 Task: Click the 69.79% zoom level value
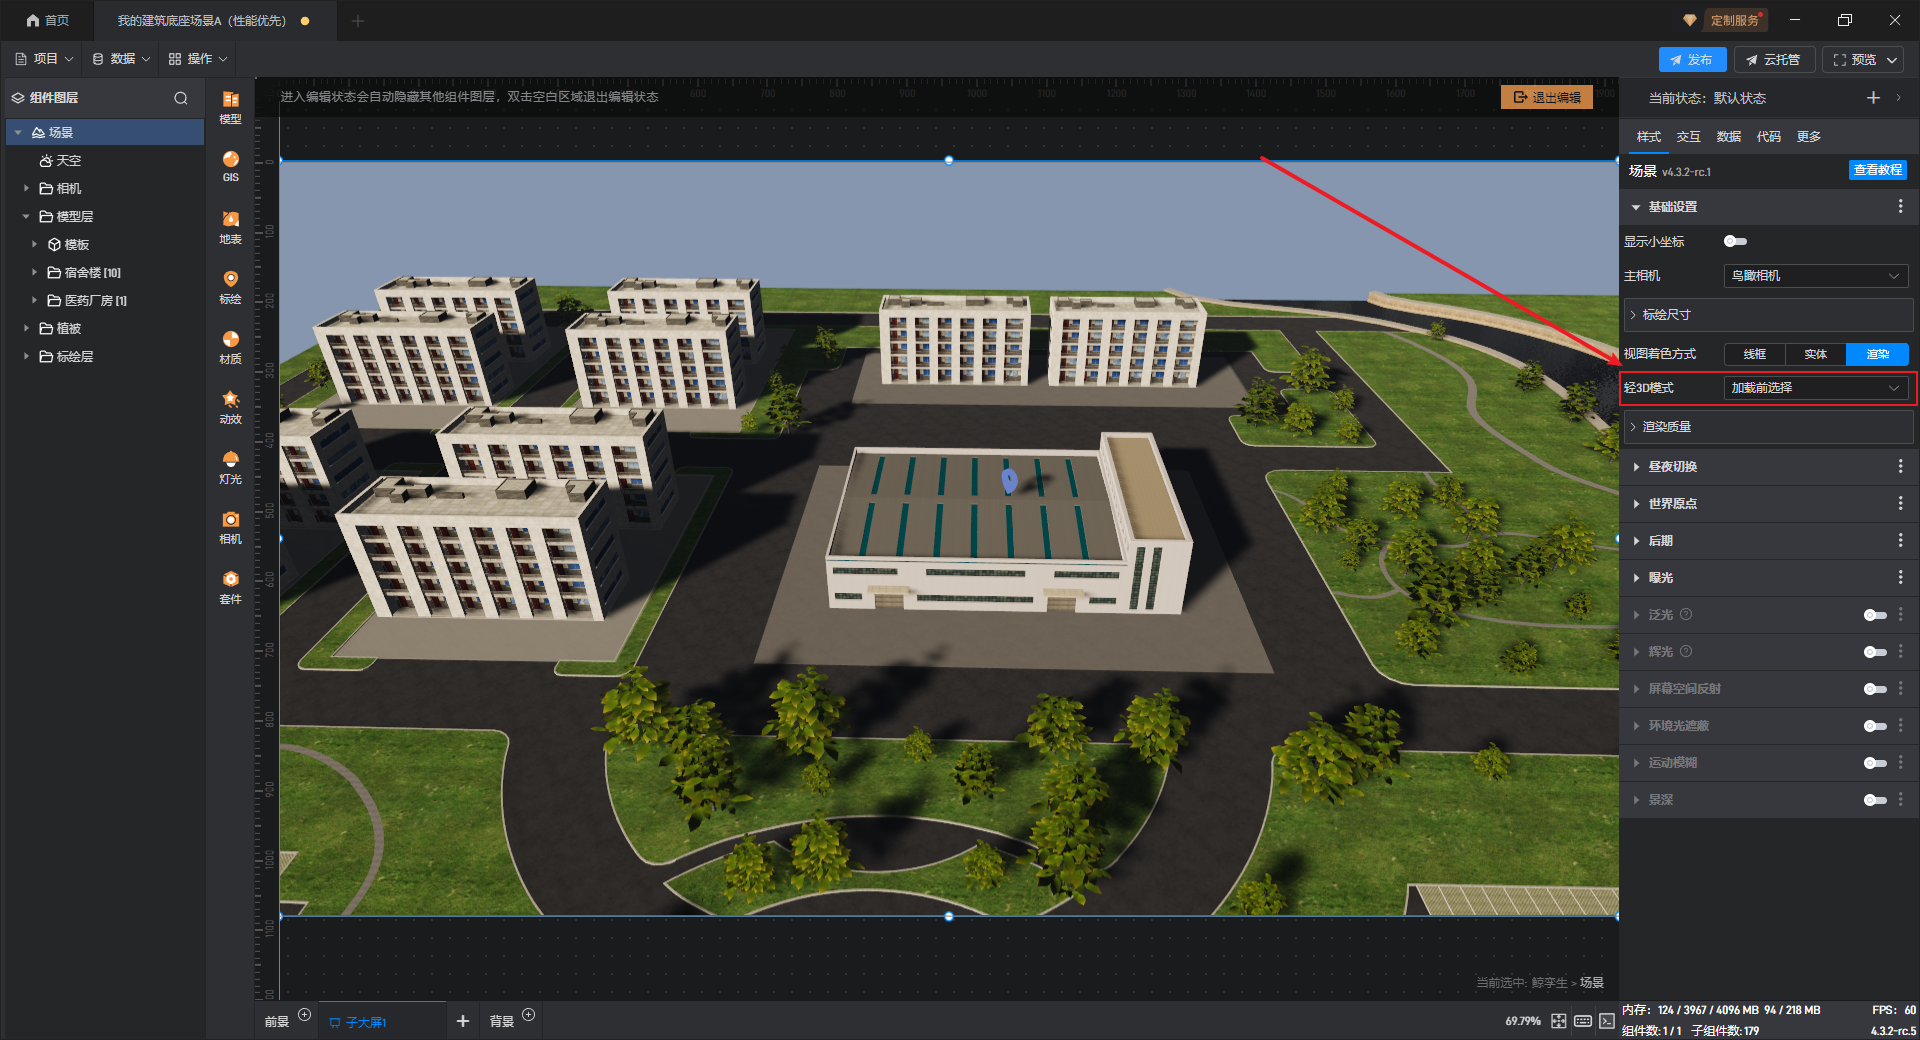1523,1021
